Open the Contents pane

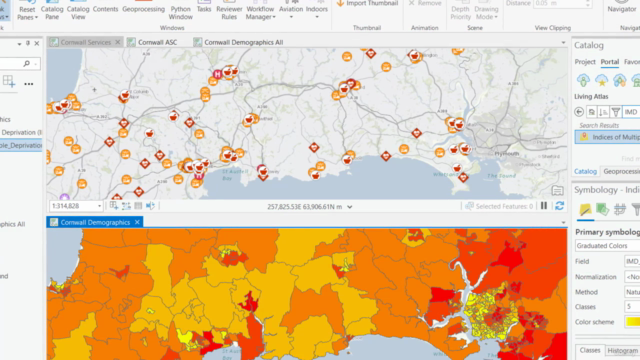pos(105,8)
